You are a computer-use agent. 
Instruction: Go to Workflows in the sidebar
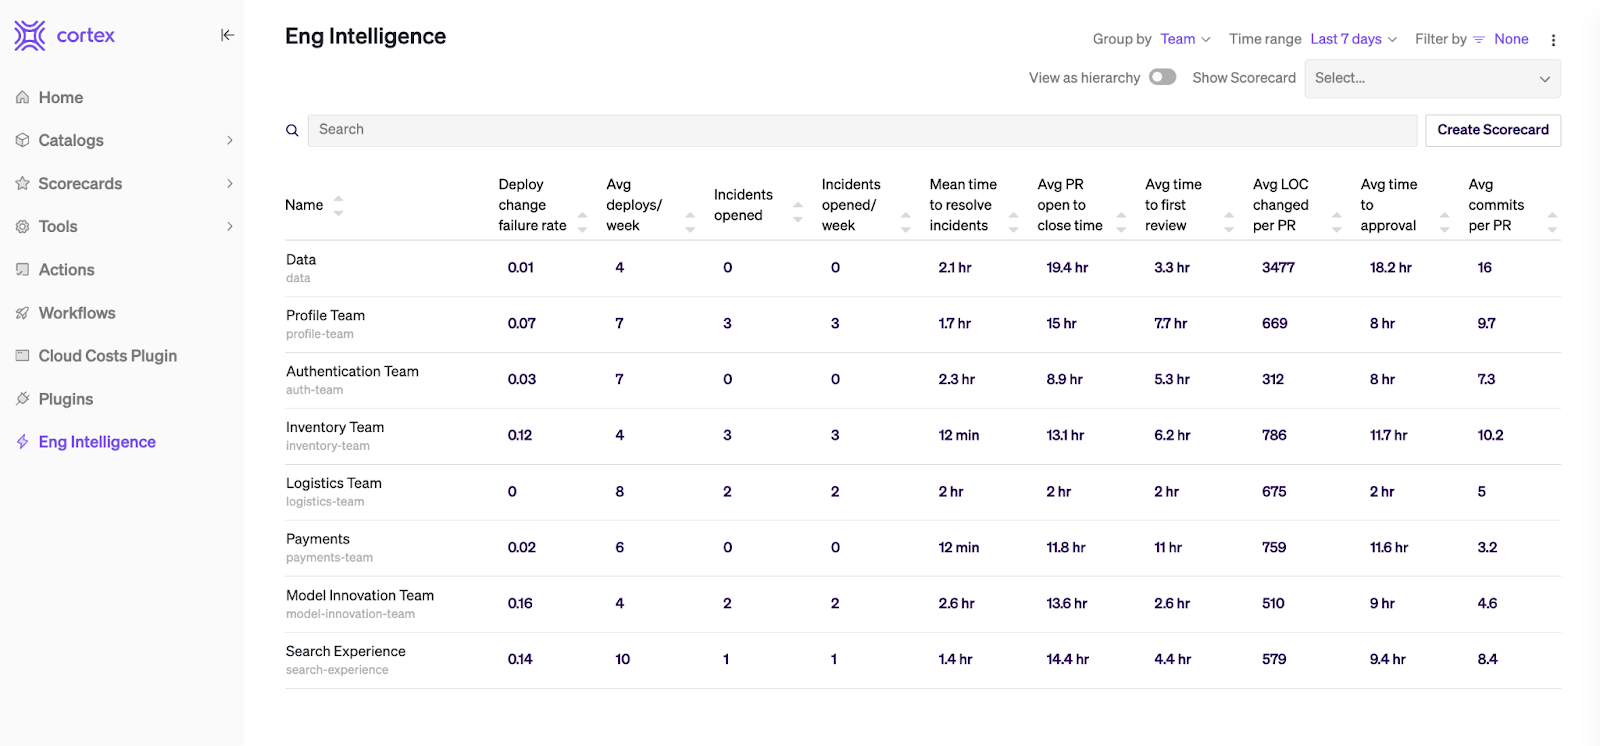[x=77, y=313]
